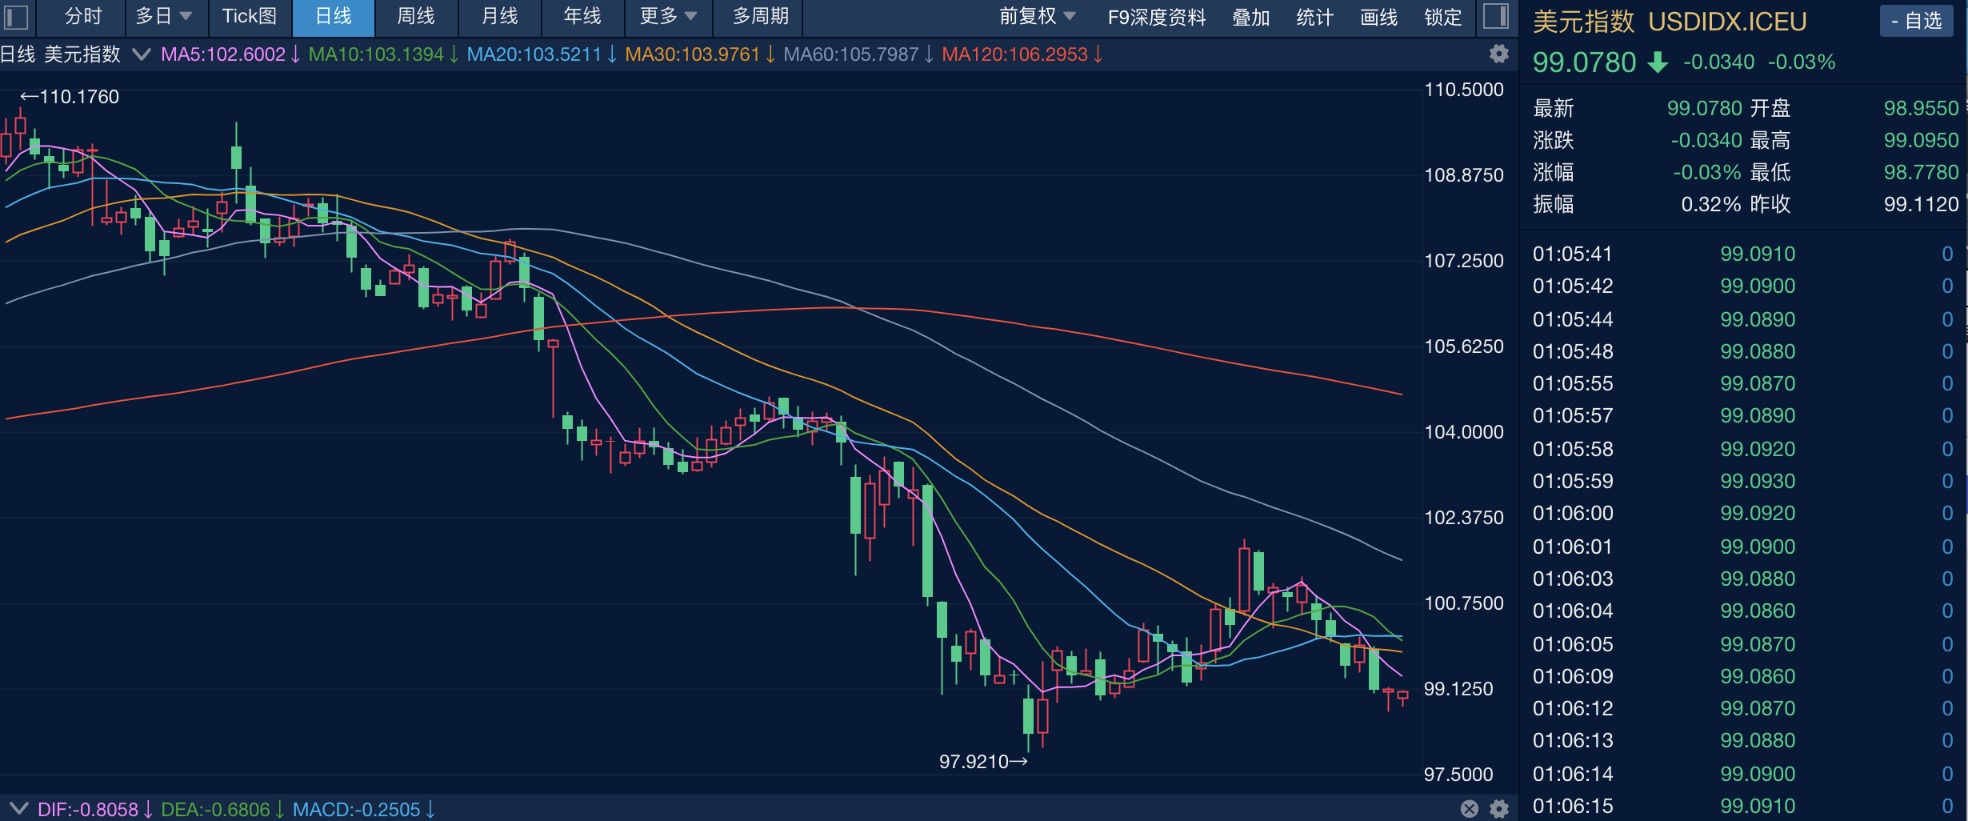Click the green down arrow beside 99.0780
Screen dimensions: 1968x821
(1658, 62)
